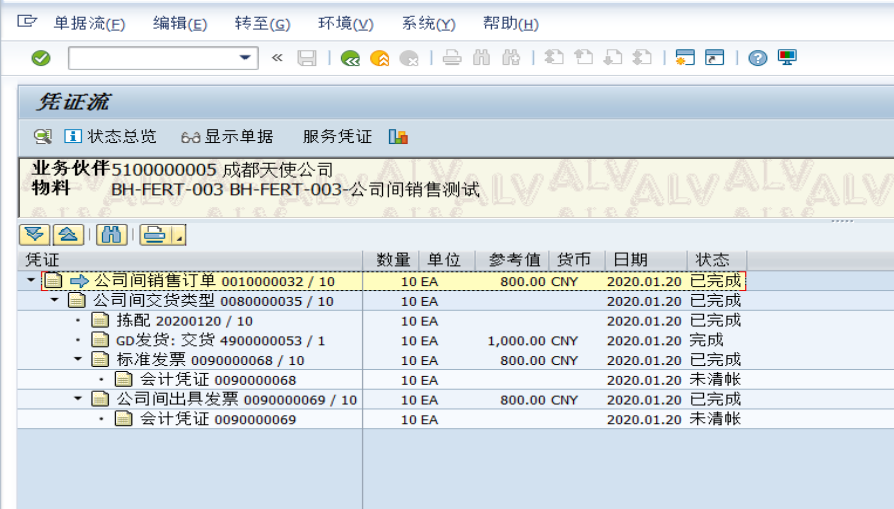Click the Previous Page icon
The height and width of the screenshot is (509, 894).
[583, 58]
